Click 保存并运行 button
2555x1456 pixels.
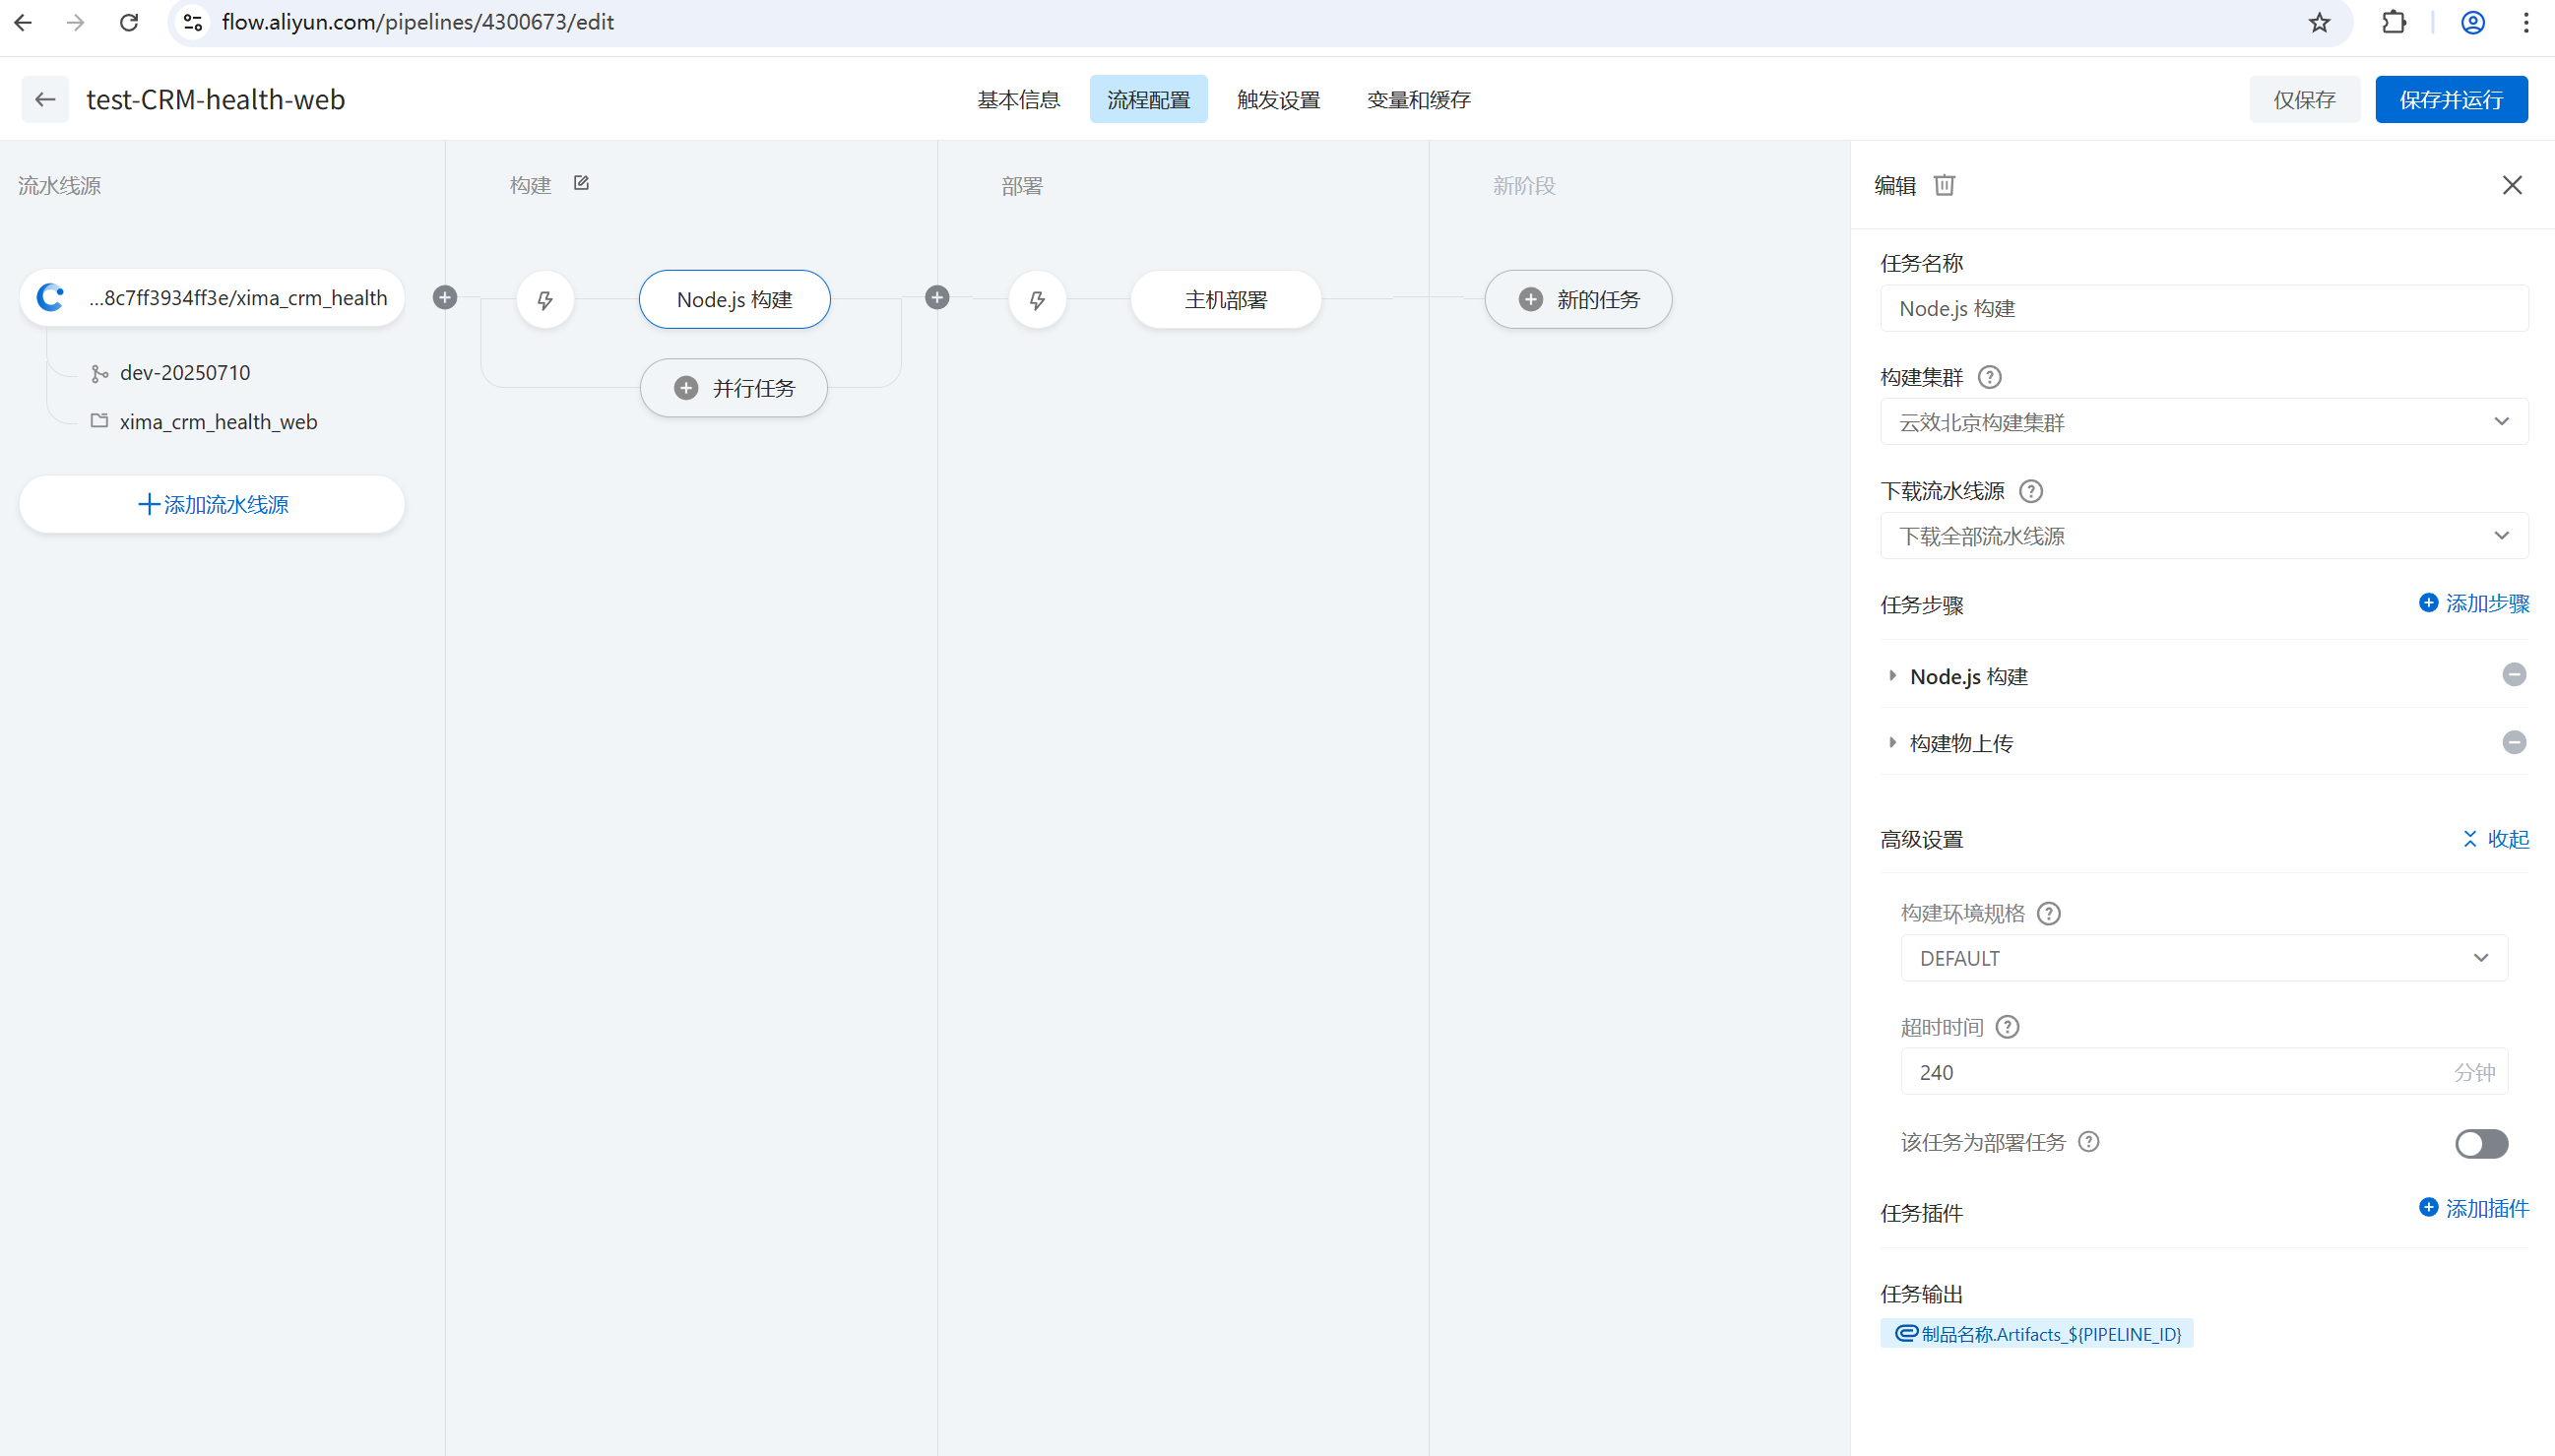point(2451,100)
